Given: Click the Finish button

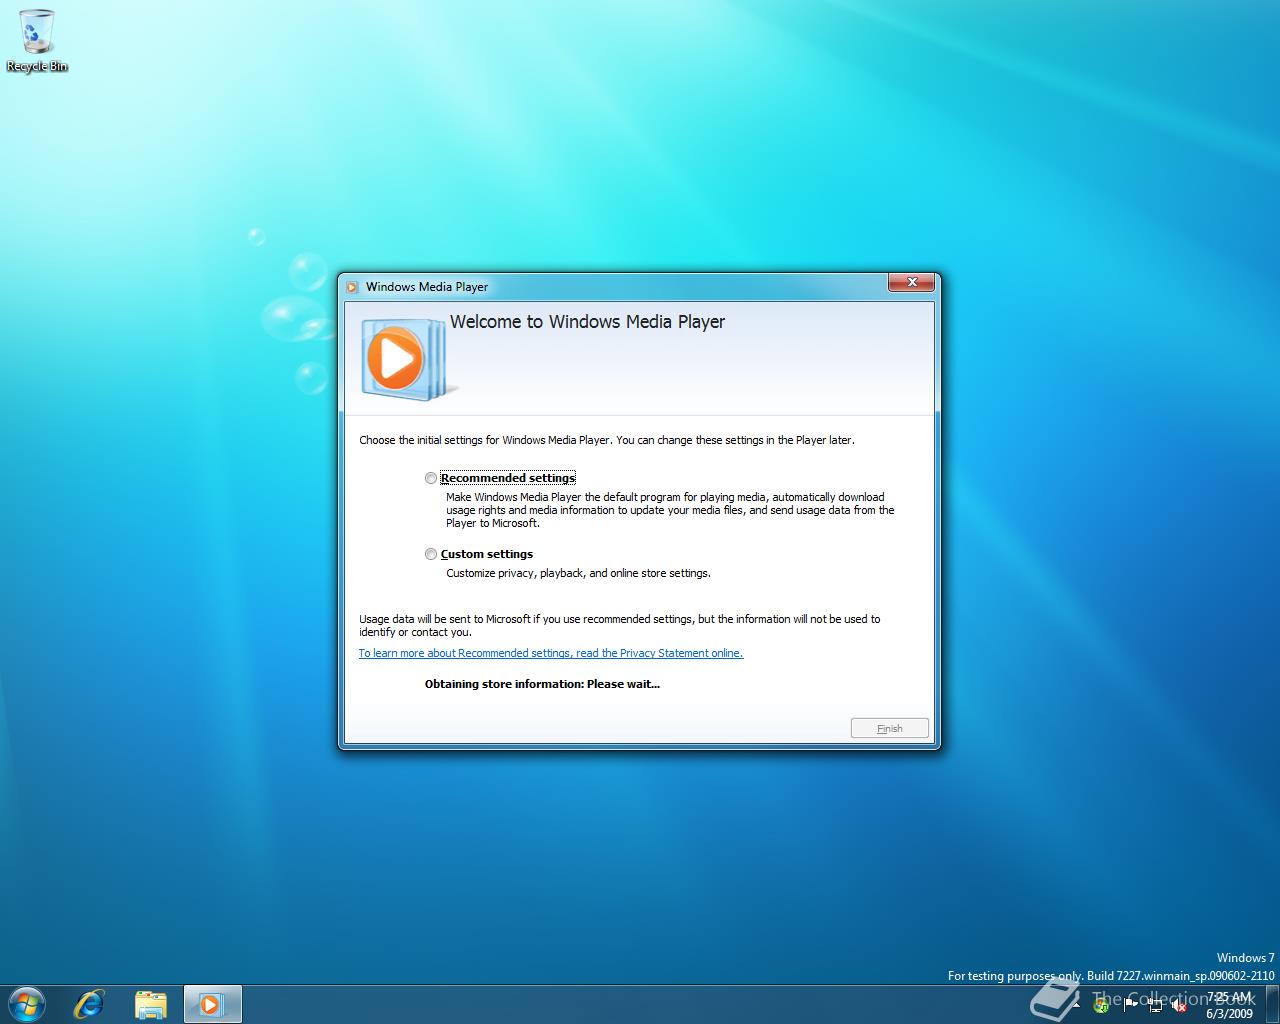Looking at the screenshot, I should tap(890, 728).
